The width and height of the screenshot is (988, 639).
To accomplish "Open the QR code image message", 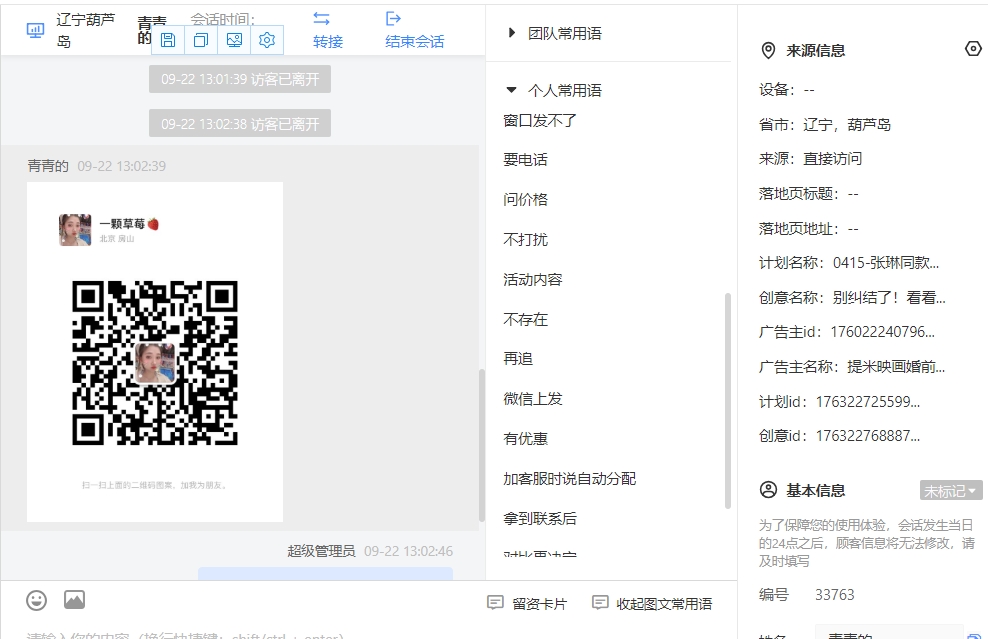I will [x=155, y=352].
